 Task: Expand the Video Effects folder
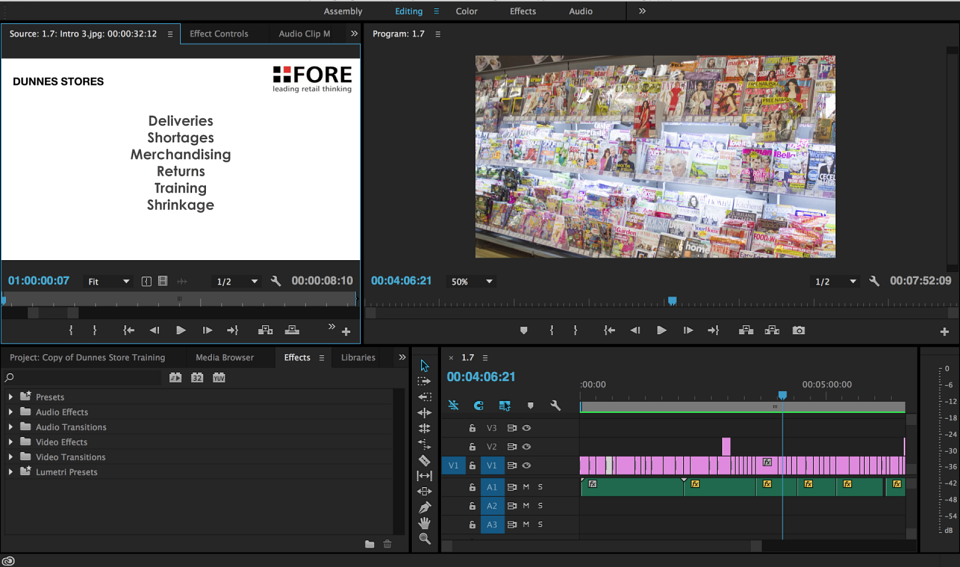(10, 441)
